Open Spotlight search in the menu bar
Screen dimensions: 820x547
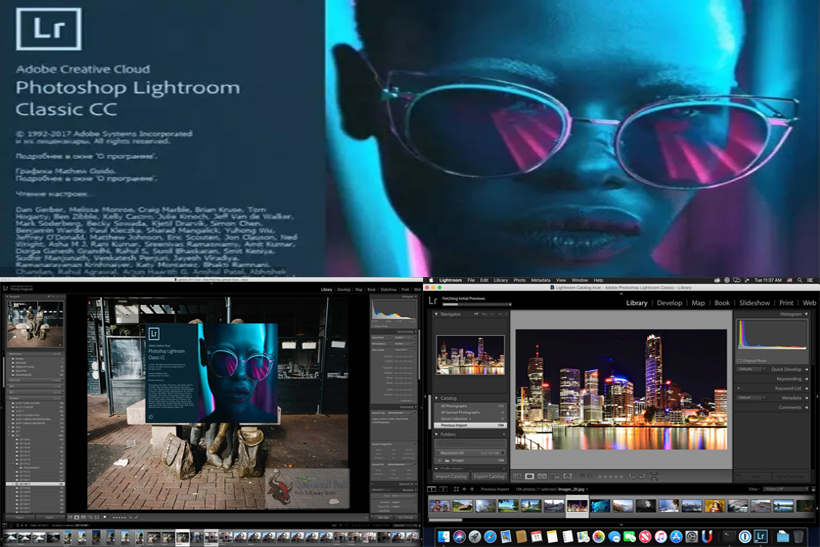(800, 280)
